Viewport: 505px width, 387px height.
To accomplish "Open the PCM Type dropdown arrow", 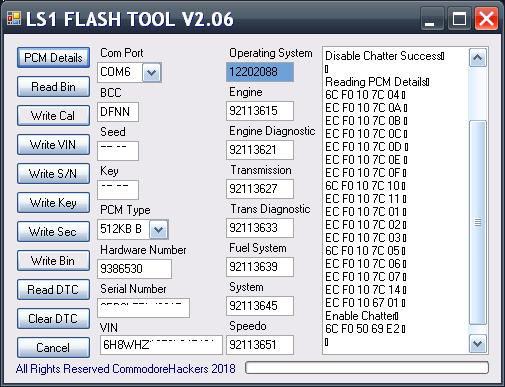I will [159, 229].
